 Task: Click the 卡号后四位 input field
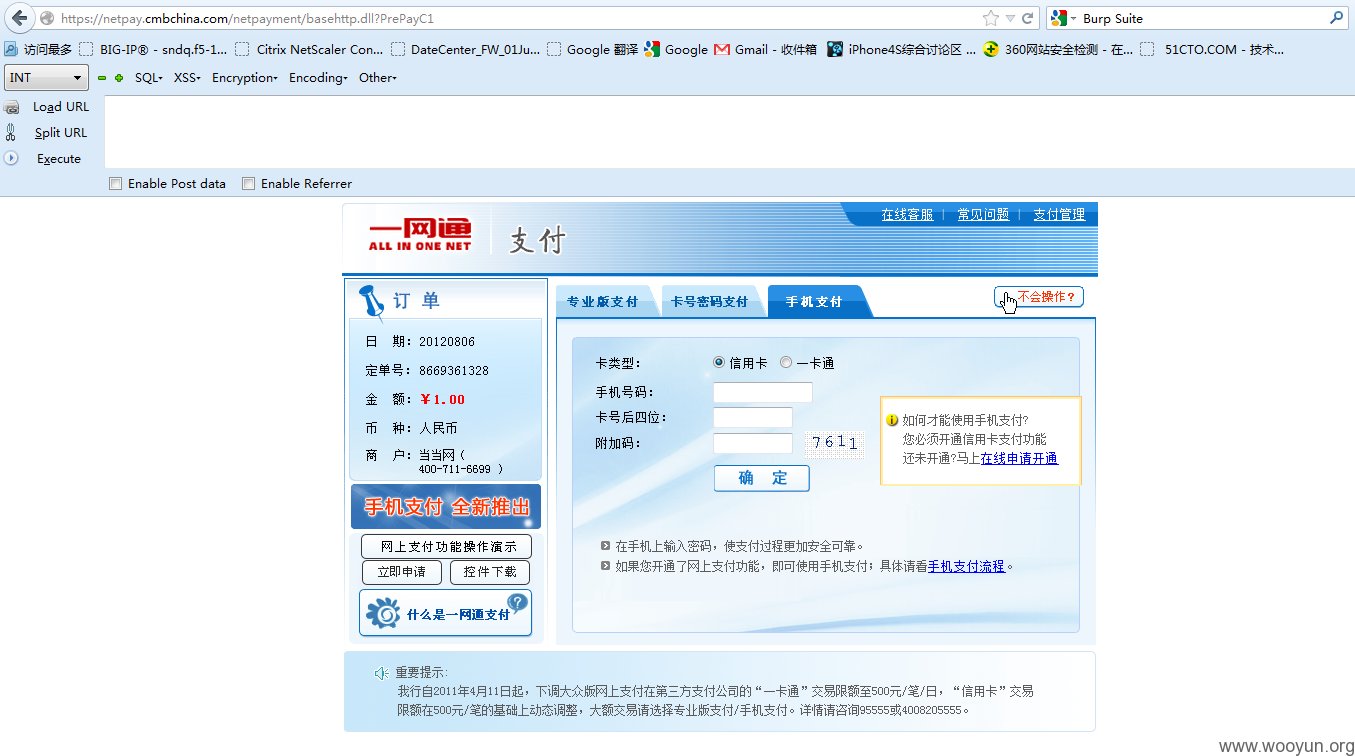(x=753, y=418)
